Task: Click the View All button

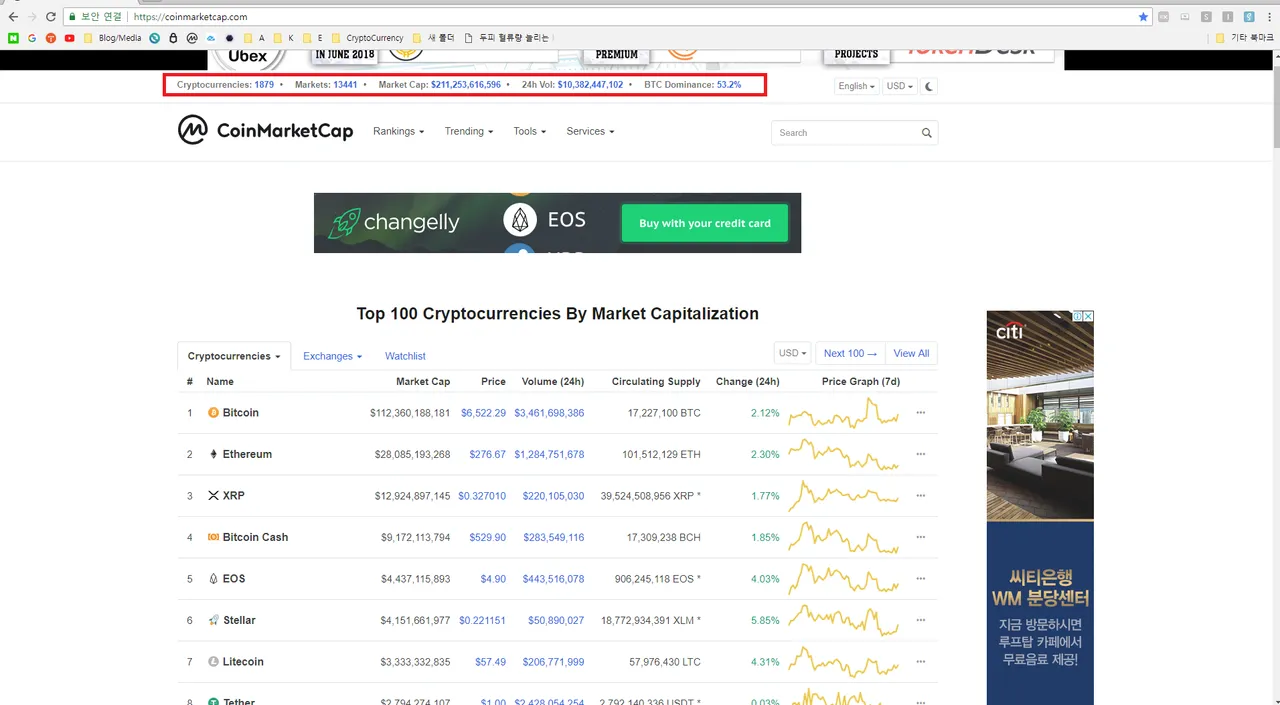Action: 911,353
